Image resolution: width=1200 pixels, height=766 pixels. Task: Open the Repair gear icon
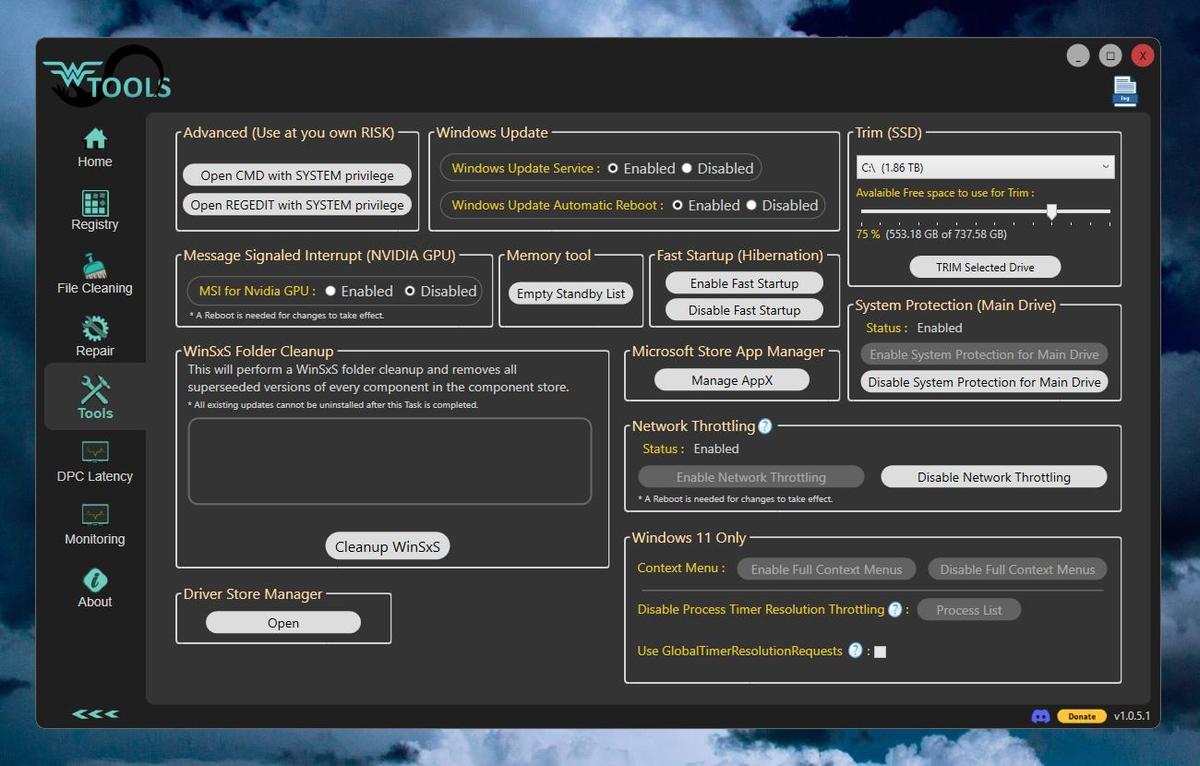[95, 329]
